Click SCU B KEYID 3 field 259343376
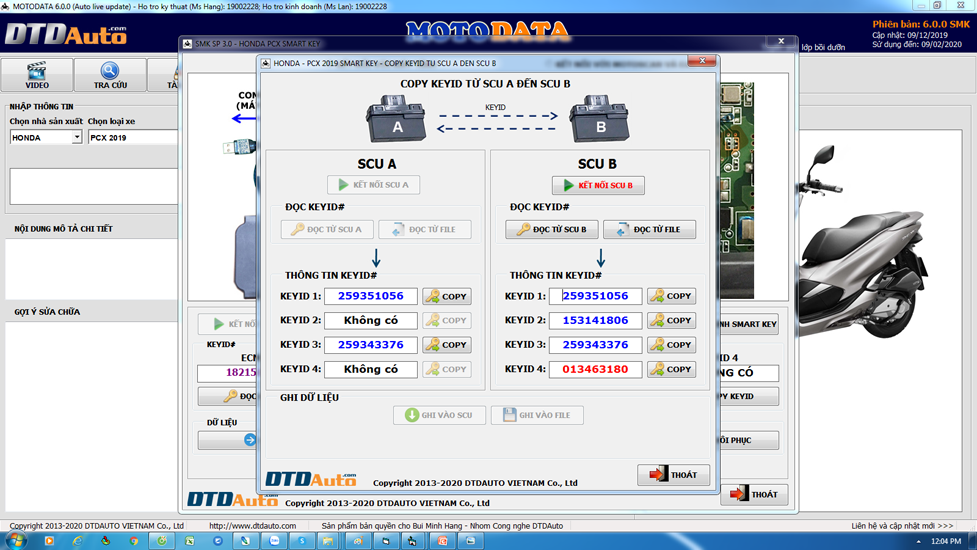Image resolution: width=977 pixels, height=550 pixels. pos(595,344)
